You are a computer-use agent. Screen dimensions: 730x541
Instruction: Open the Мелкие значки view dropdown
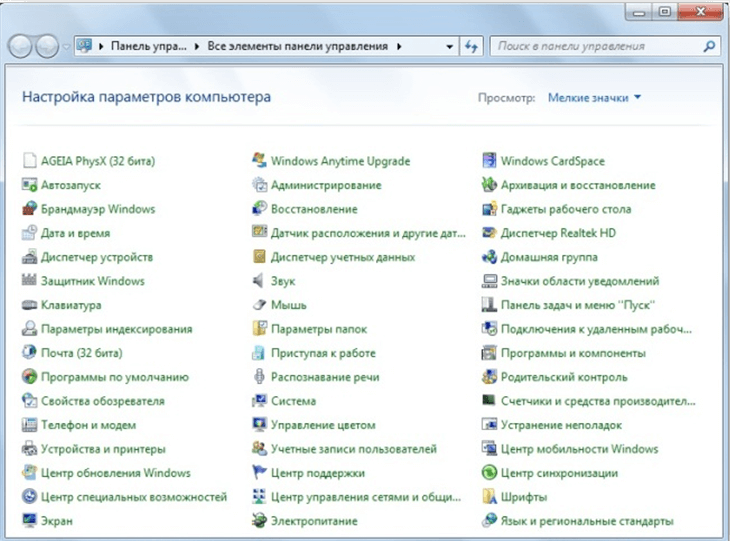coord(595,98)
